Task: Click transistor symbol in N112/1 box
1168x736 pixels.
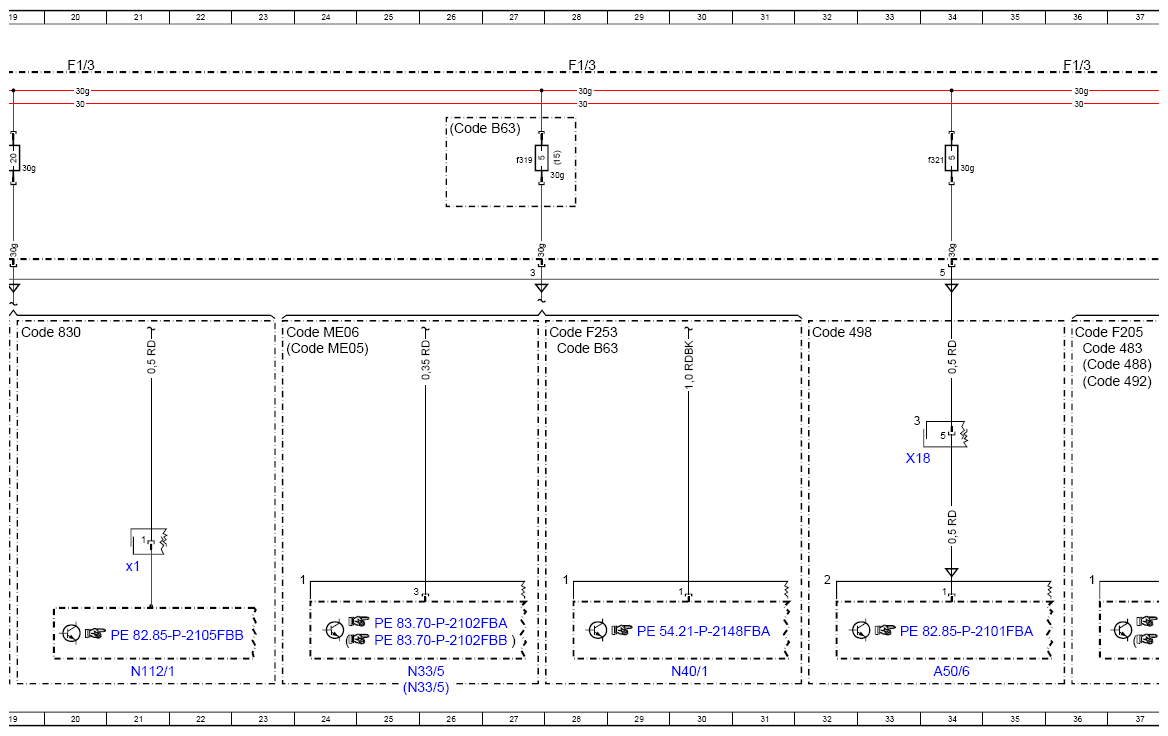Action: point(72,634)
